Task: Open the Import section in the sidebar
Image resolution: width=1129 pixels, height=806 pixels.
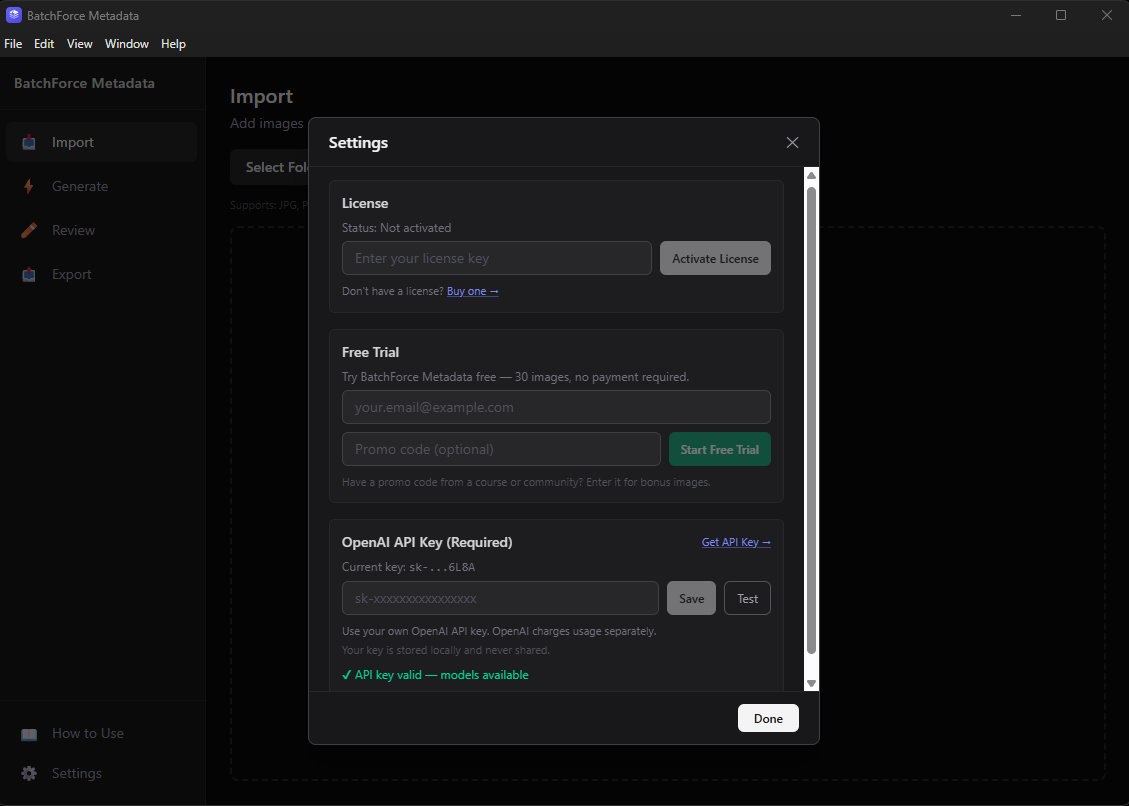Action: [30, 142]
